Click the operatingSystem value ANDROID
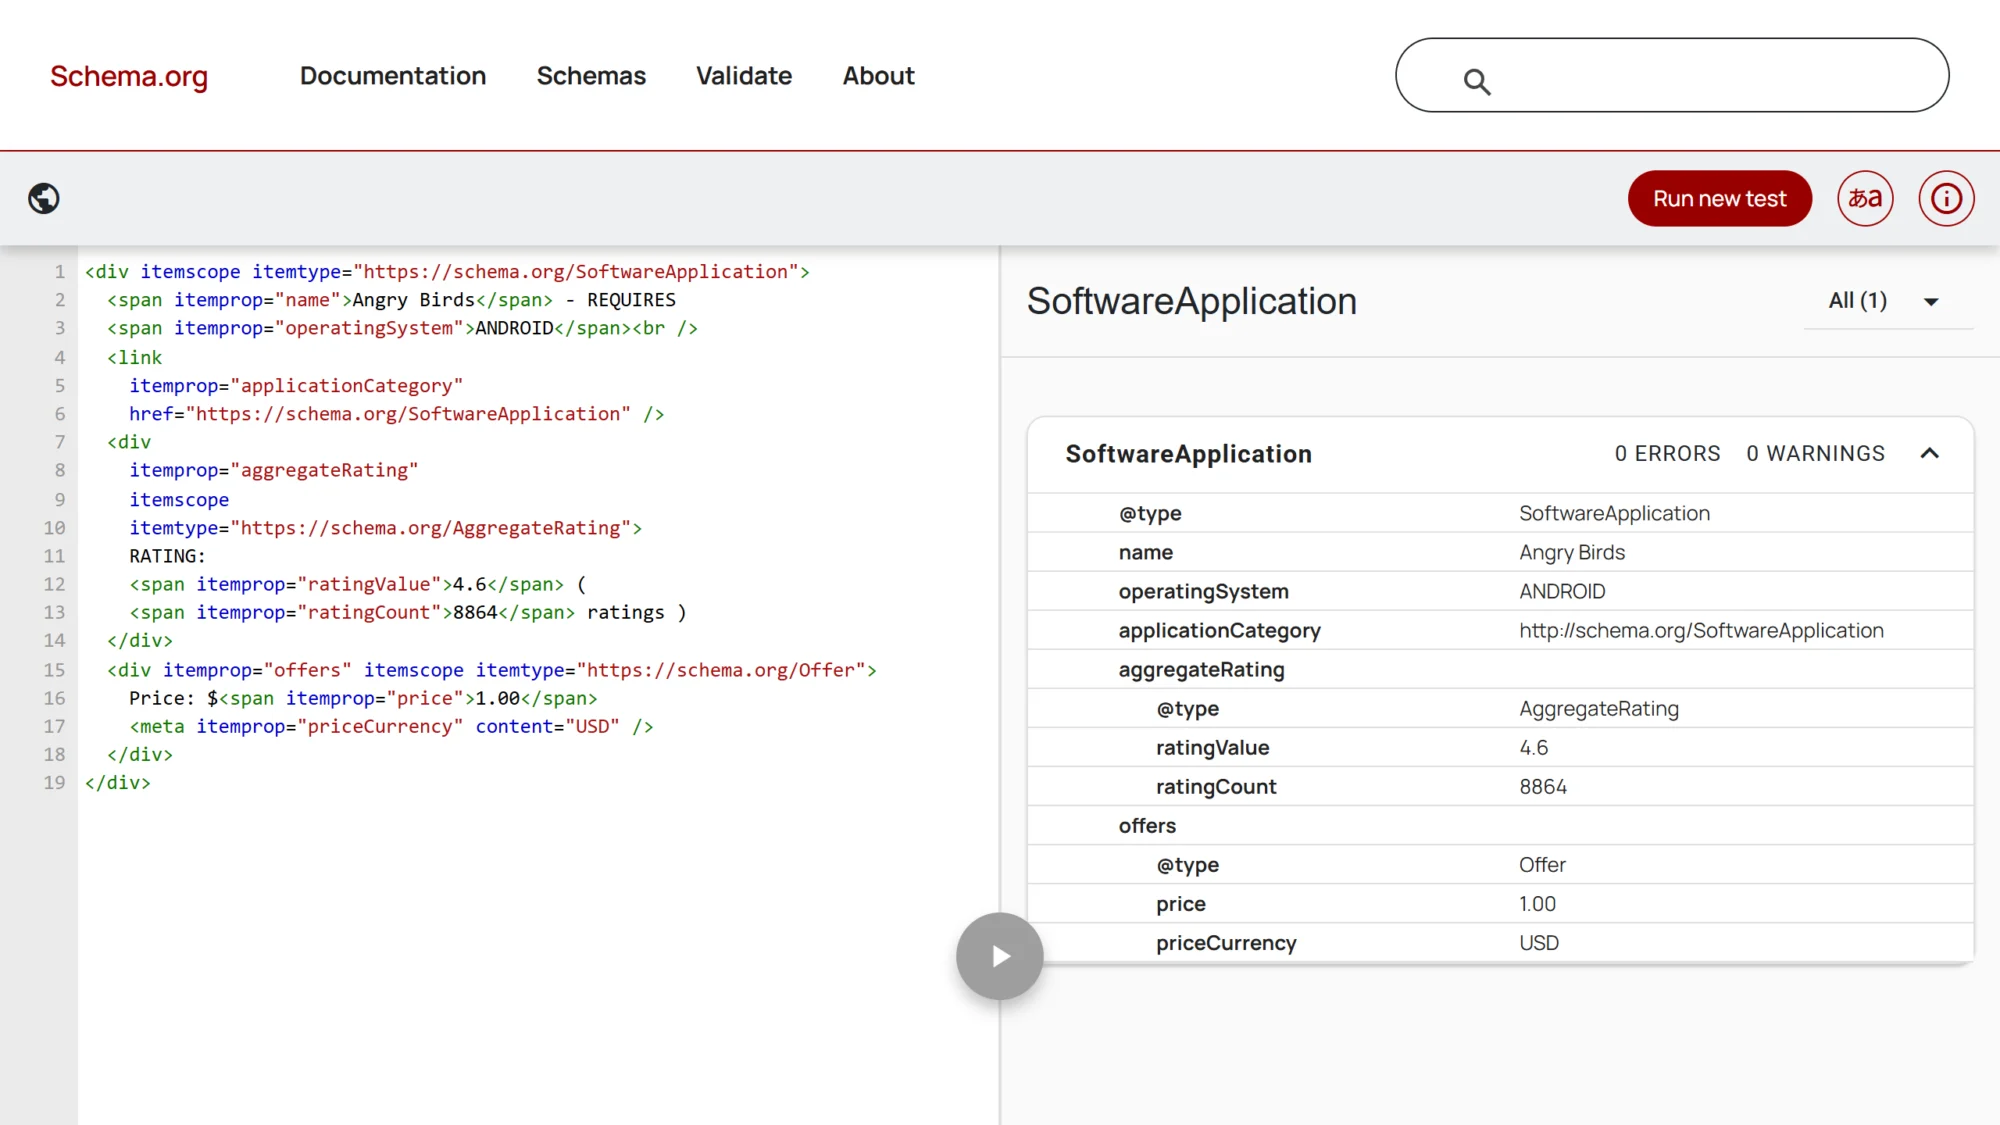 coord(1562,592)
